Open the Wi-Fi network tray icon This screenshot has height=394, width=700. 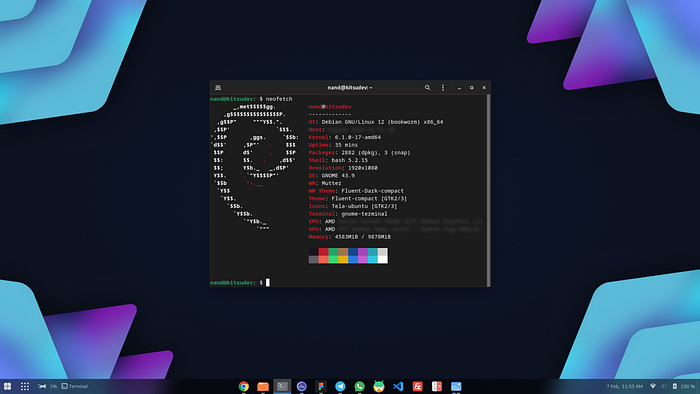pyautogui.click(x=653, y=386)
